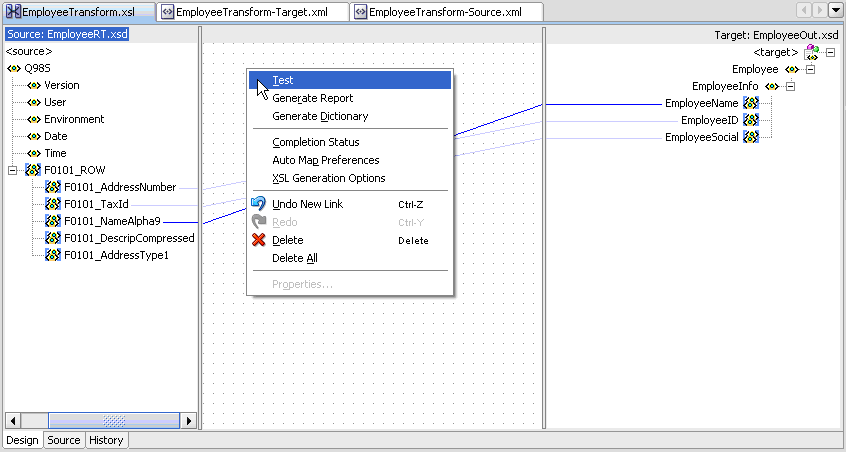Collapse the target root node
846x452 pixels.
(830, 52)
